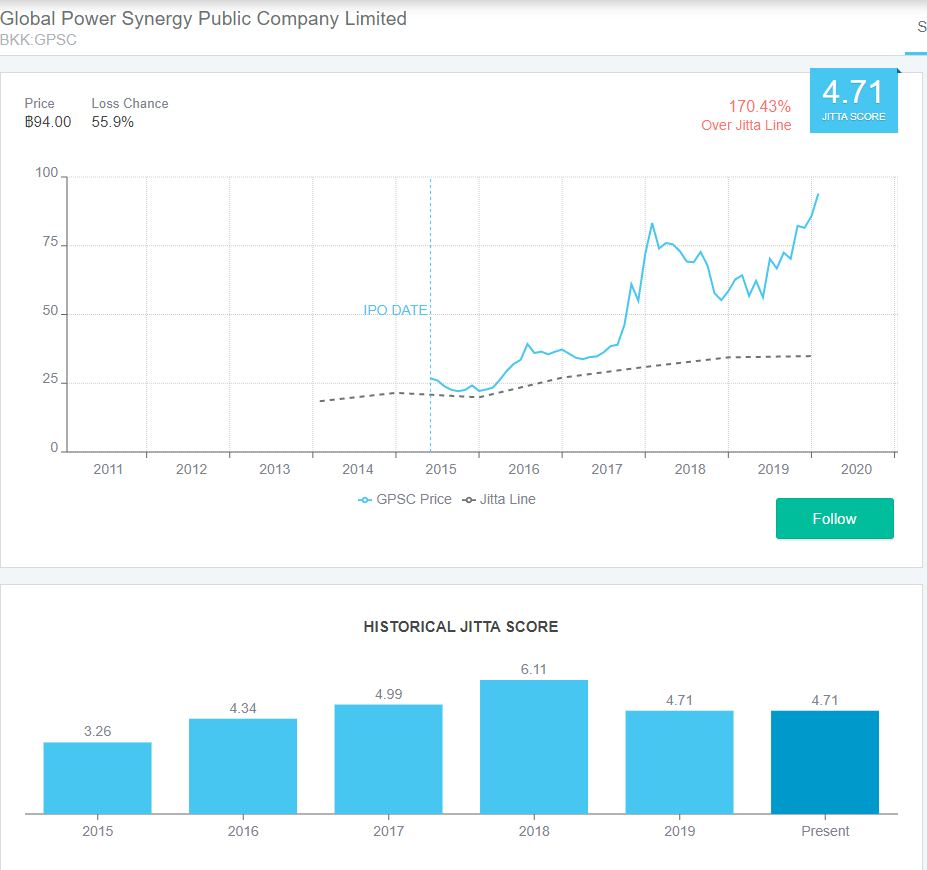
Task: Click the Over Jitta Line label
Action: pos(746,125)
